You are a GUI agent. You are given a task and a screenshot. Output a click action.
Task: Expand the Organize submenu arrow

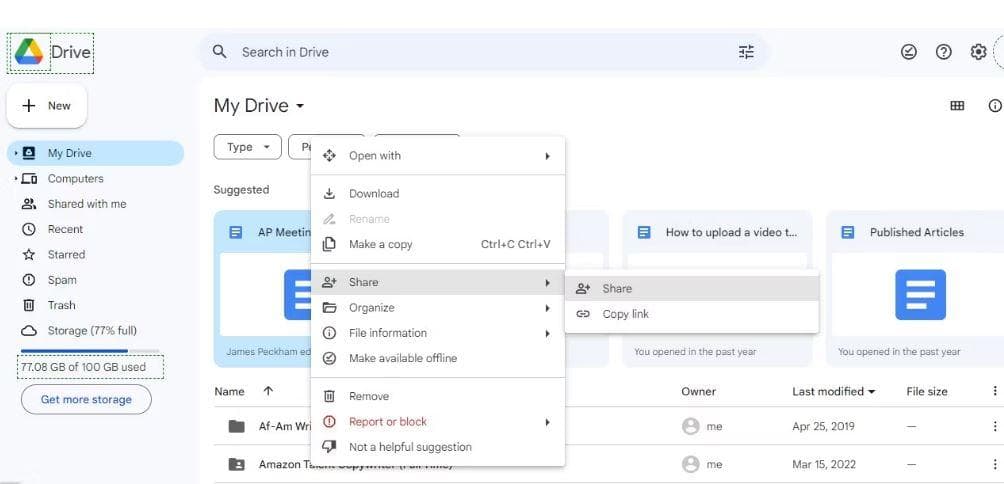click(x=547, y=308)
